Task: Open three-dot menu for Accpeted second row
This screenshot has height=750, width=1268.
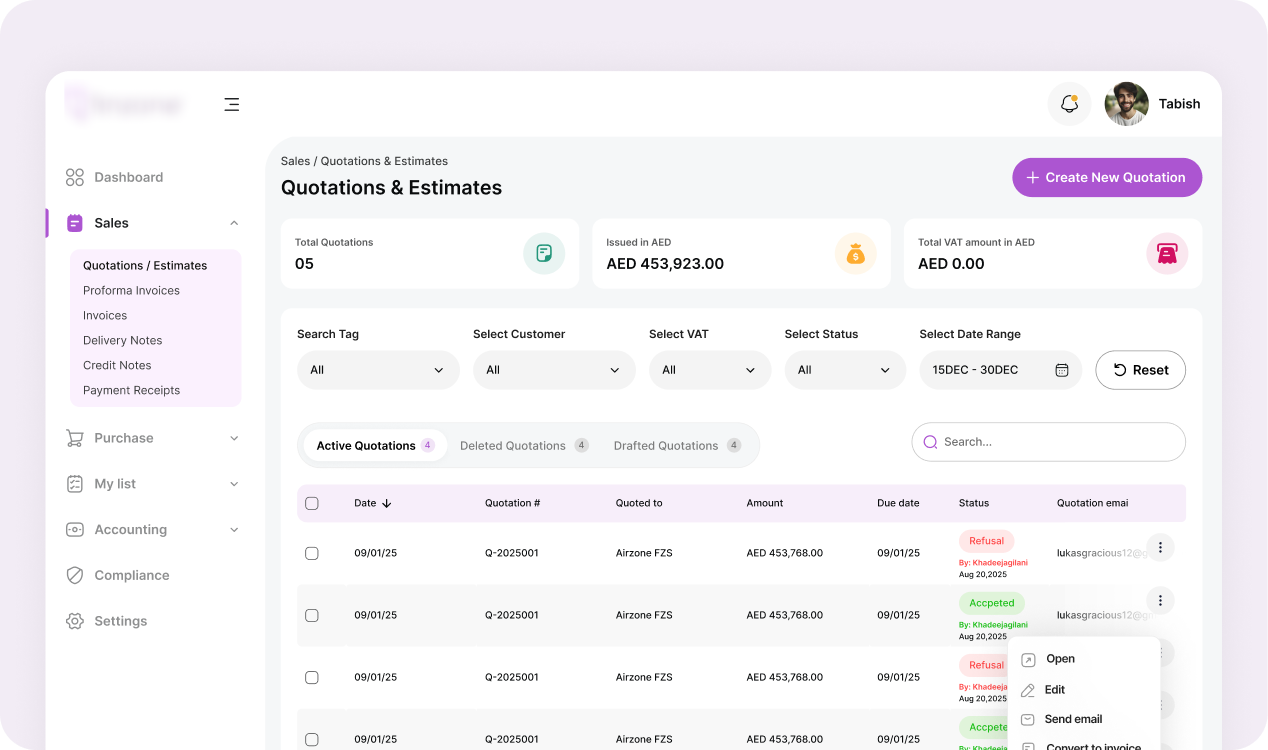Action: pyautogui.click(x=1160, y=600)
